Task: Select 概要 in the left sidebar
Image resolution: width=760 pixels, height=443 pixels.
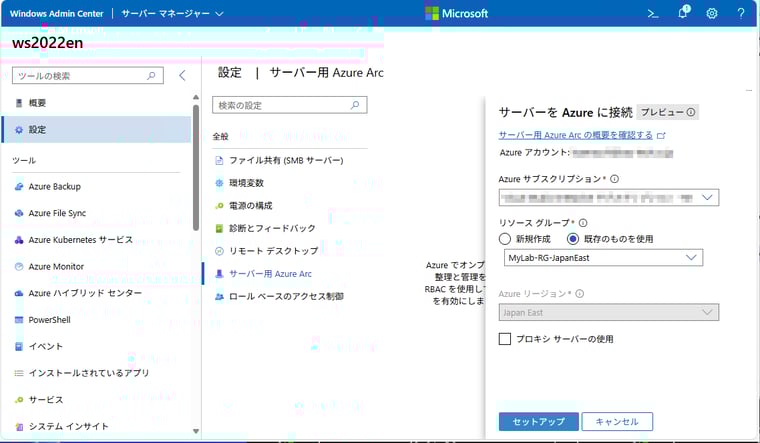Action: tap(96, 103)
